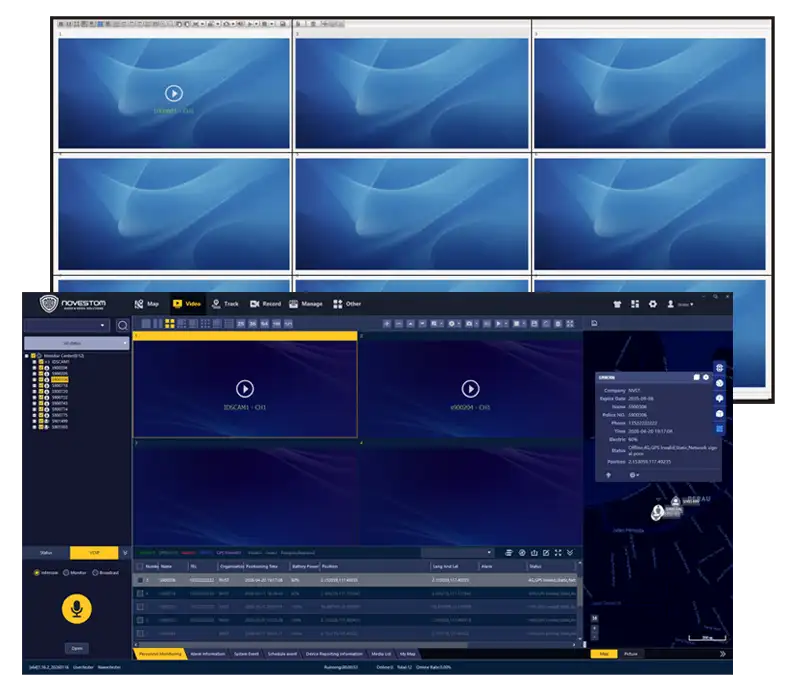The image size is (800, 700).
Task: Open the dropdown above the personnel table
Action: click(457, 553)
